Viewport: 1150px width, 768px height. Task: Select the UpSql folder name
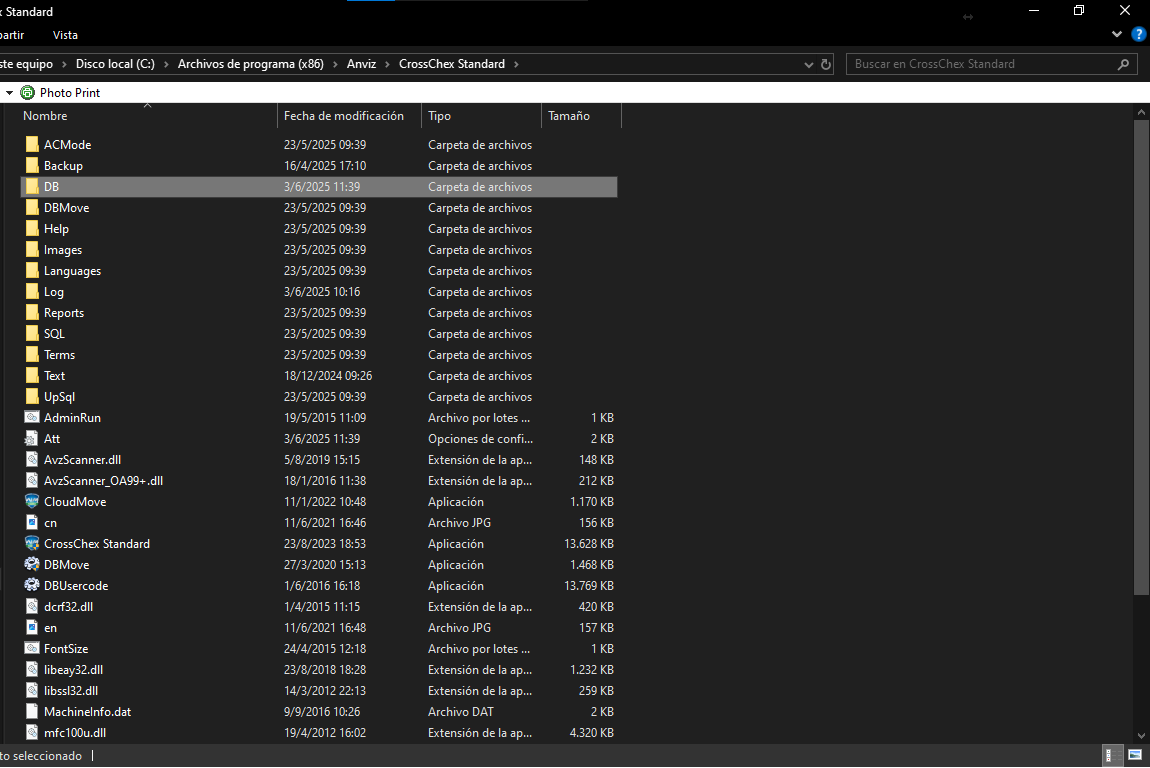coord(59,397)
